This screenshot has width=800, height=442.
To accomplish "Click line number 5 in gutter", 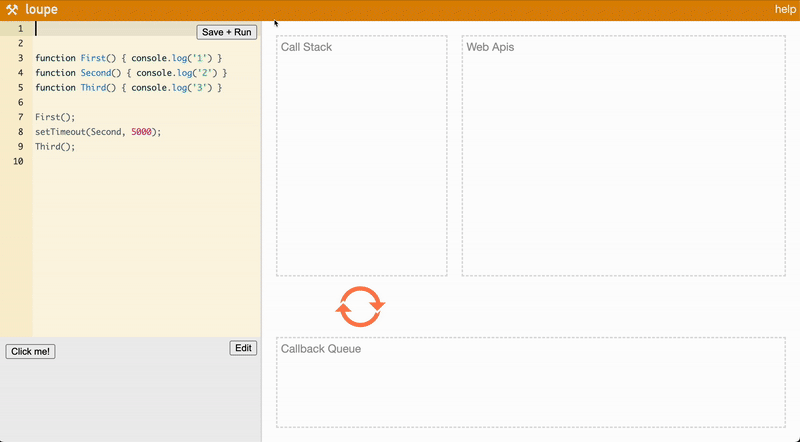I will pyautogui.click(x=20, y=88).
